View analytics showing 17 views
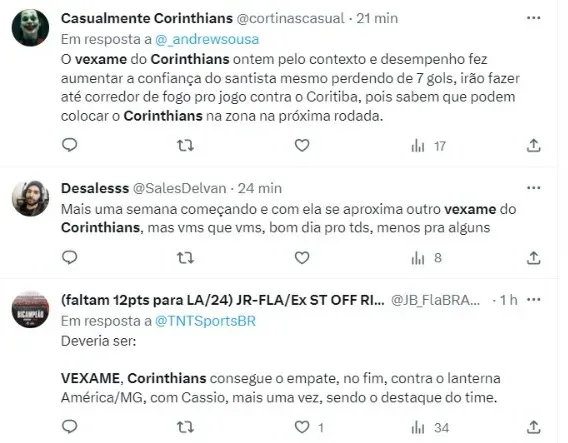 point(428,146)
